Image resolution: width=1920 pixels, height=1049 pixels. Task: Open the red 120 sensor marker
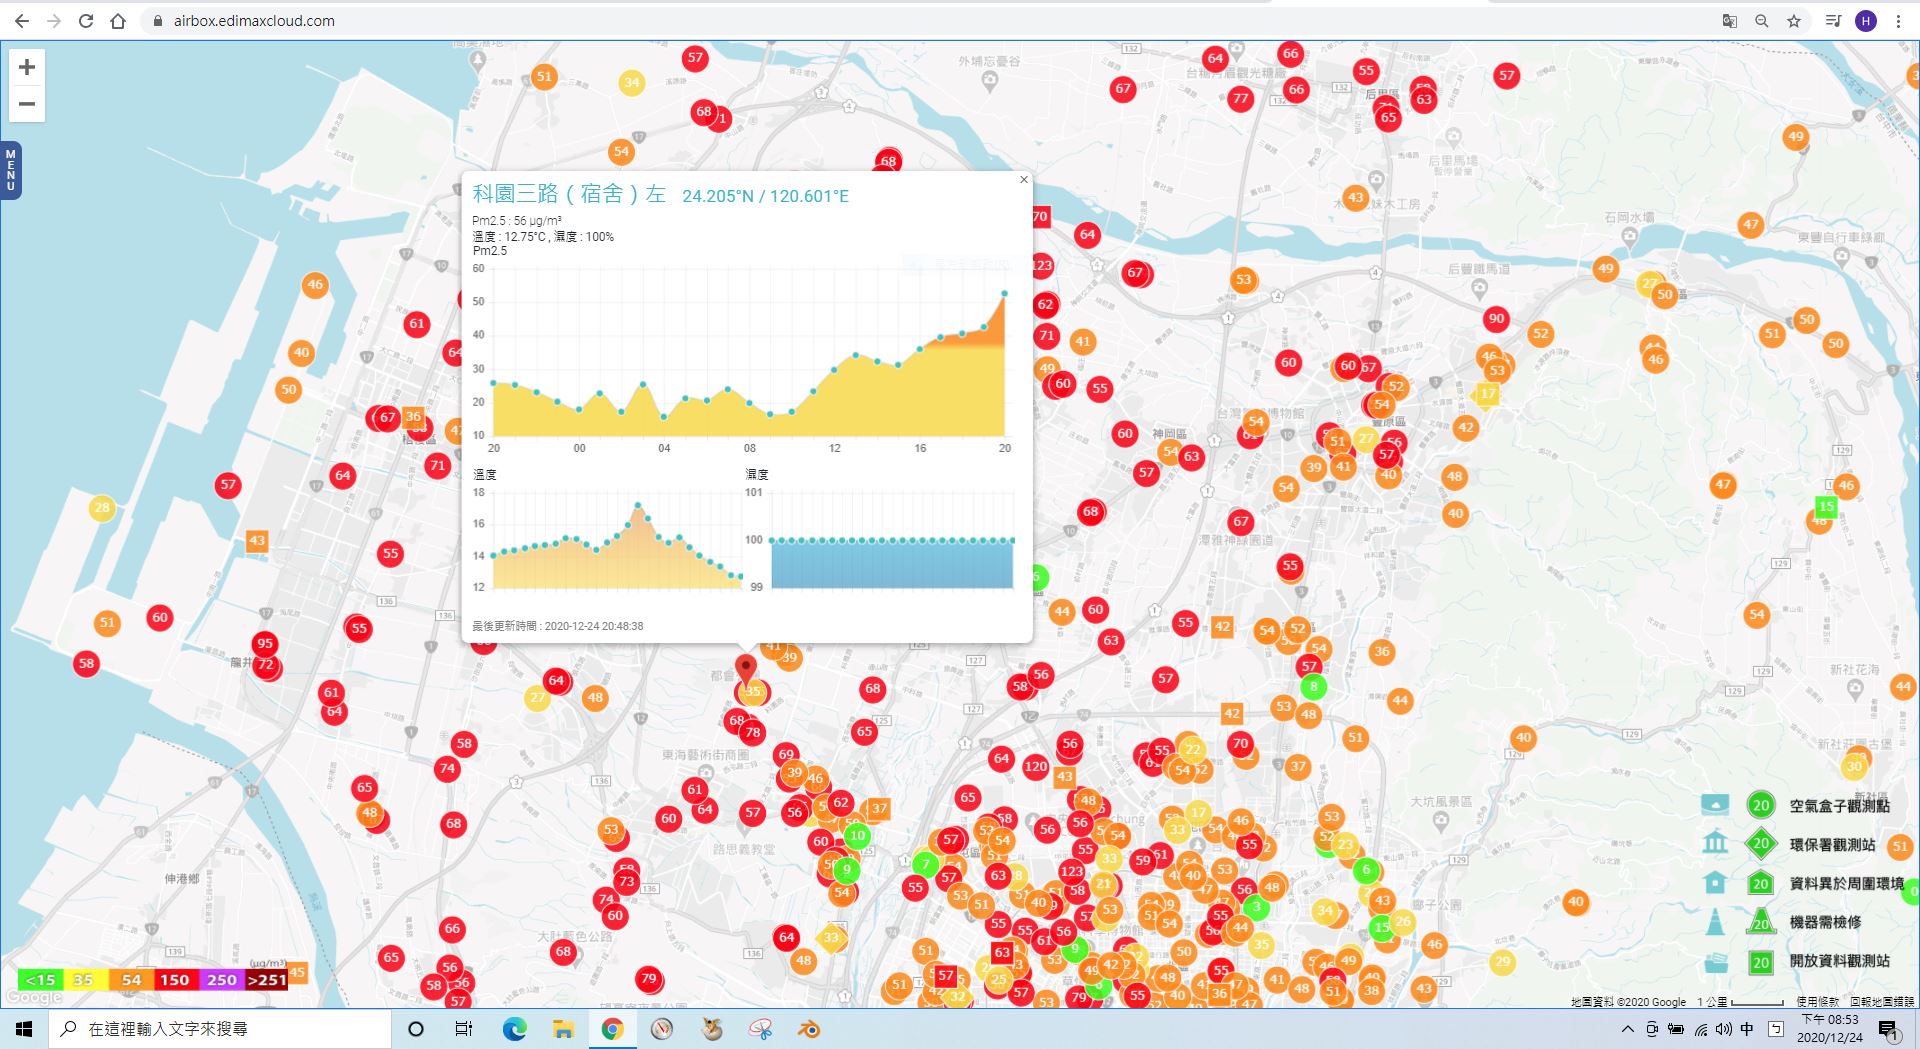(x=1036, y=767)
